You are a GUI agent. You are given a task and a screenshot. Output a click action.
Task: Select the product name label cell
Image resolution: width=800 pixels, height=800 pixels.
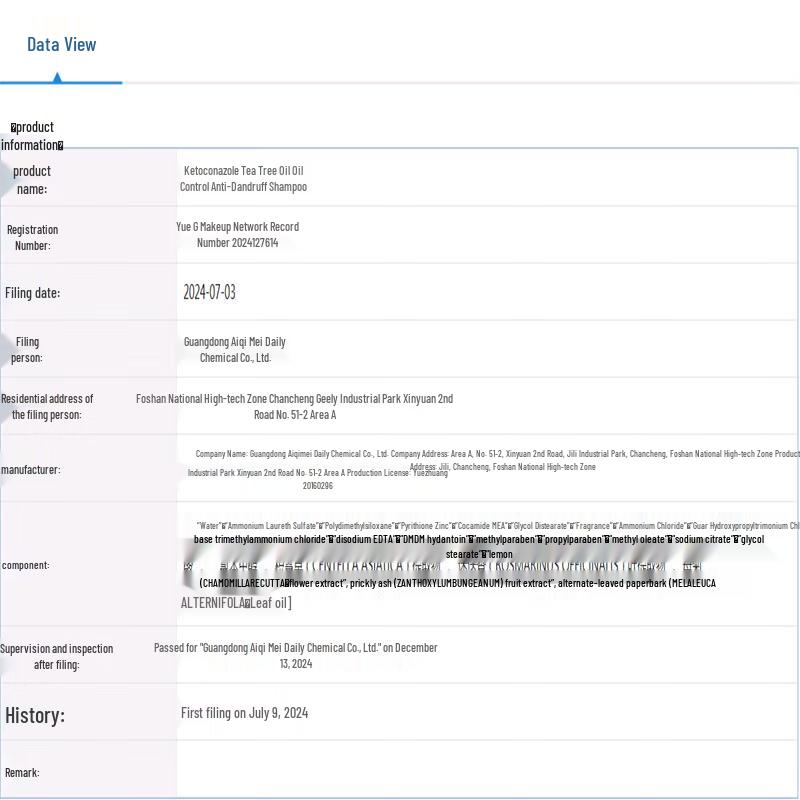point(32,180)
